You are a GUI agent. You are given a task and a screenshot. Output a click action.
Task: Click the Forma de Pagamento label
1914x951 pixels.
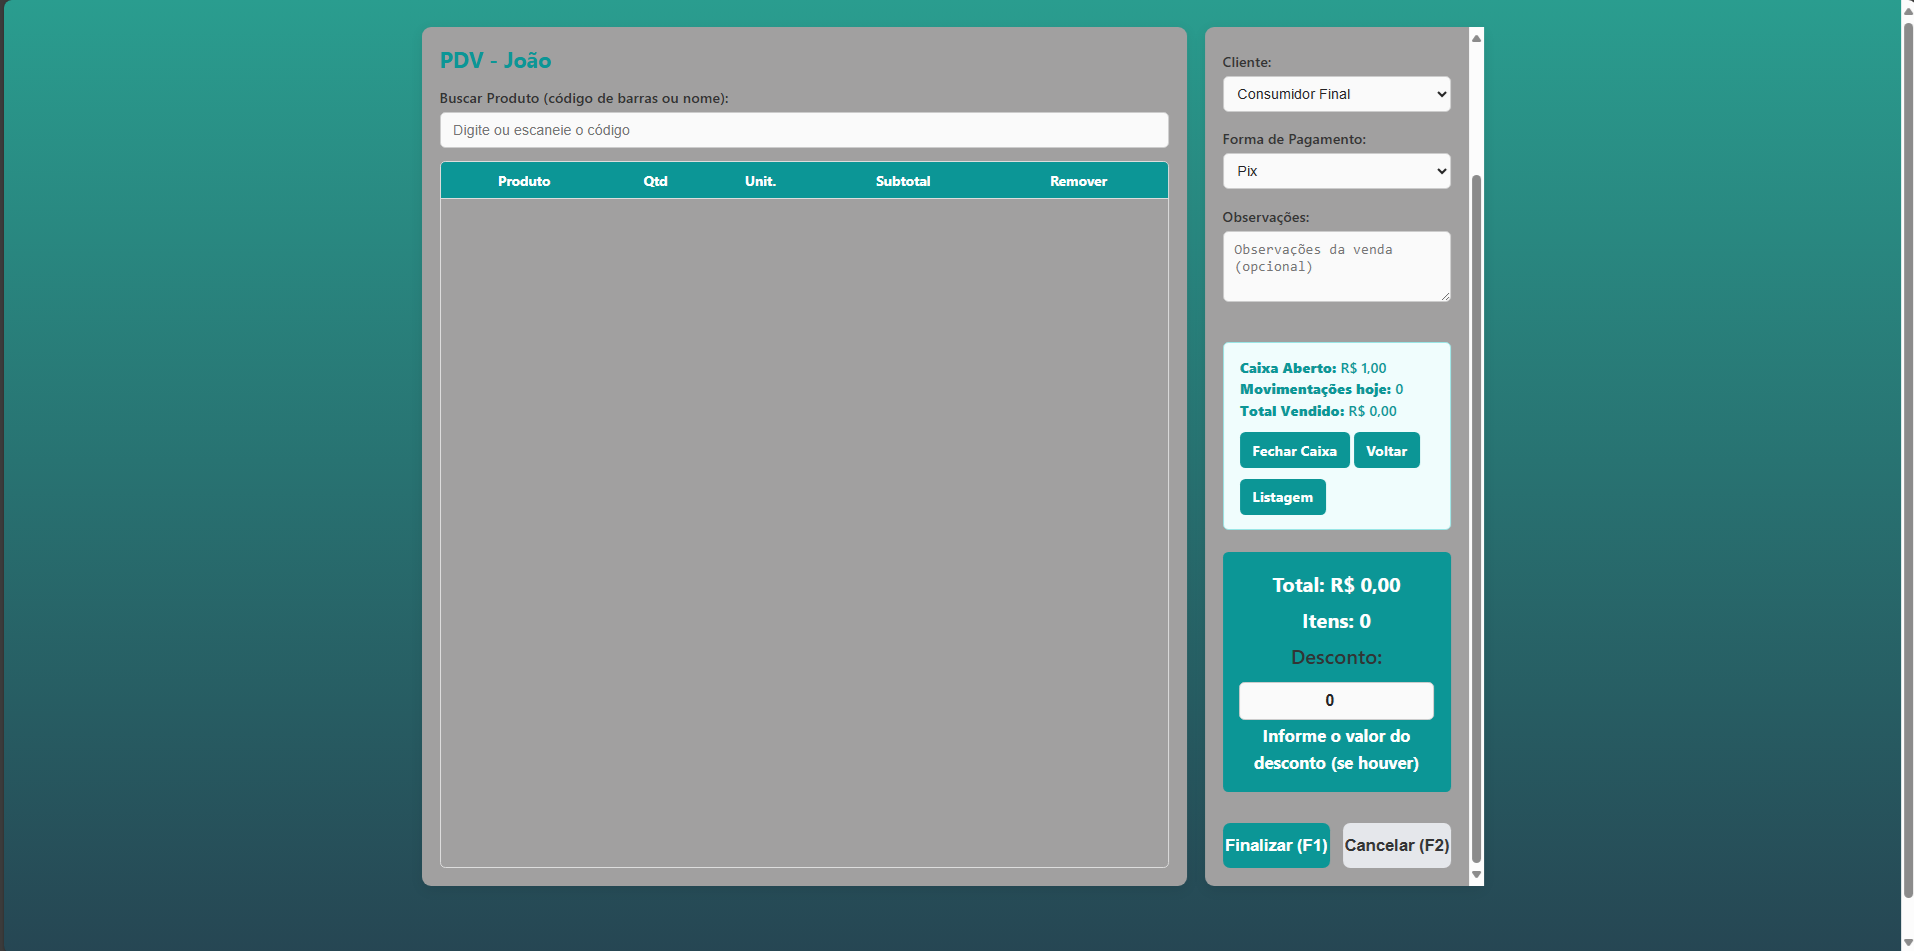pos(1294,139)
